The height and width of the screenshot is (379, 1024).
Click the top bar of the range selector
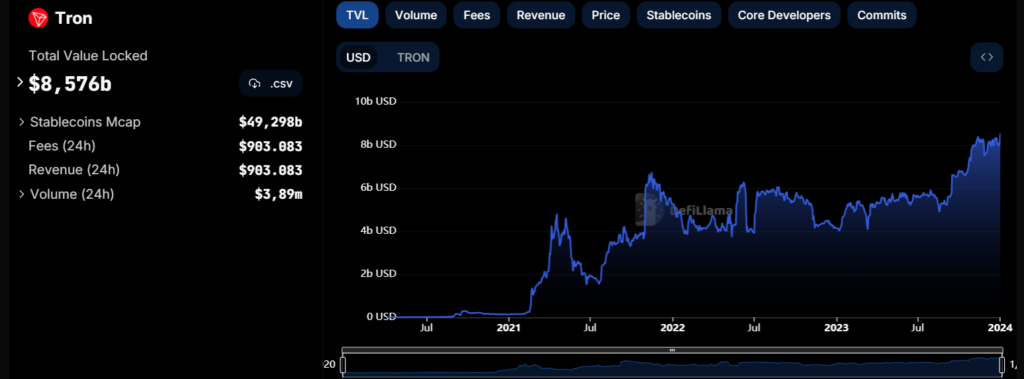tap(672, 350)
